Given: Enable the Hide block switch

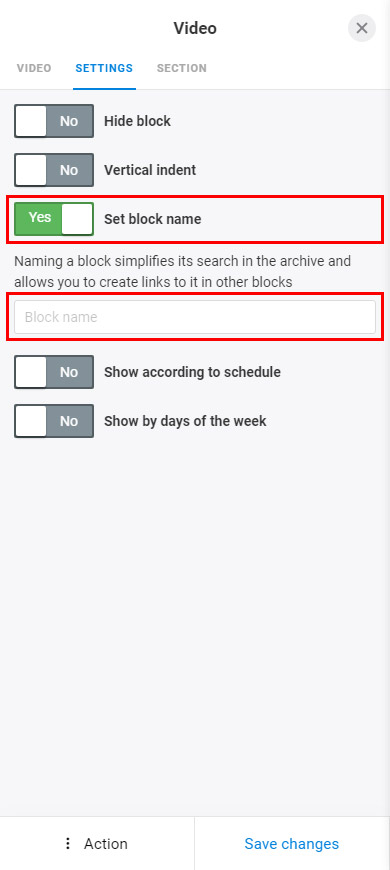Looking at the screenshot, I should (54, 121).
